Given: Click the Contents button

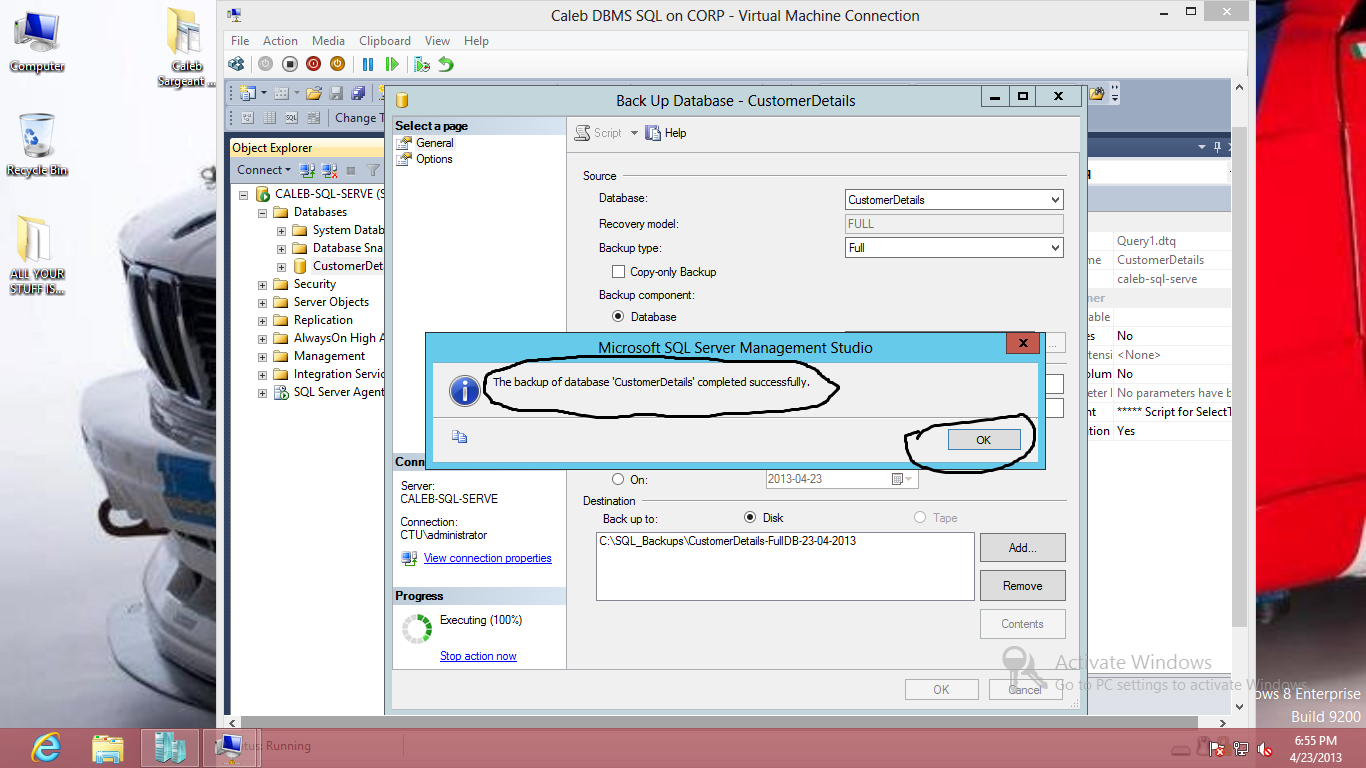Looking at the screenshot, I should tap(1022, 624).
